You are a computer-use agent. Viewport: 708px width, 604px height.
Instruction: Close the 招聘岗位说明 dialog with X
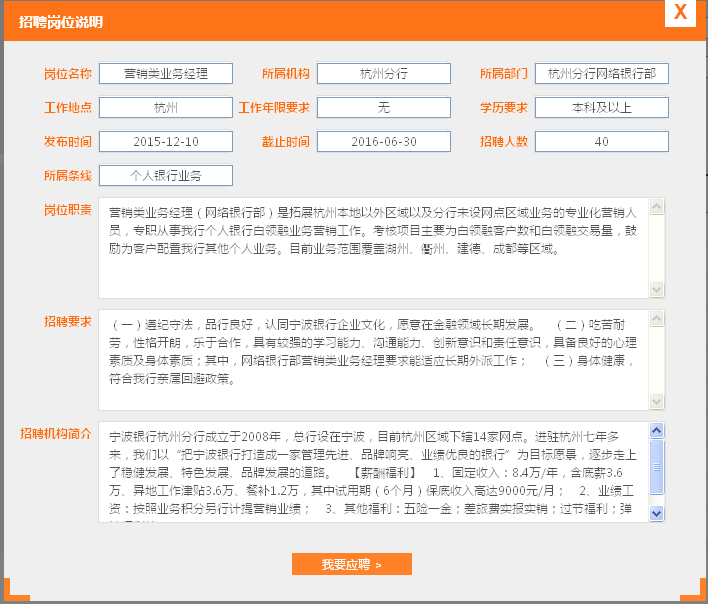coord(680,12)
